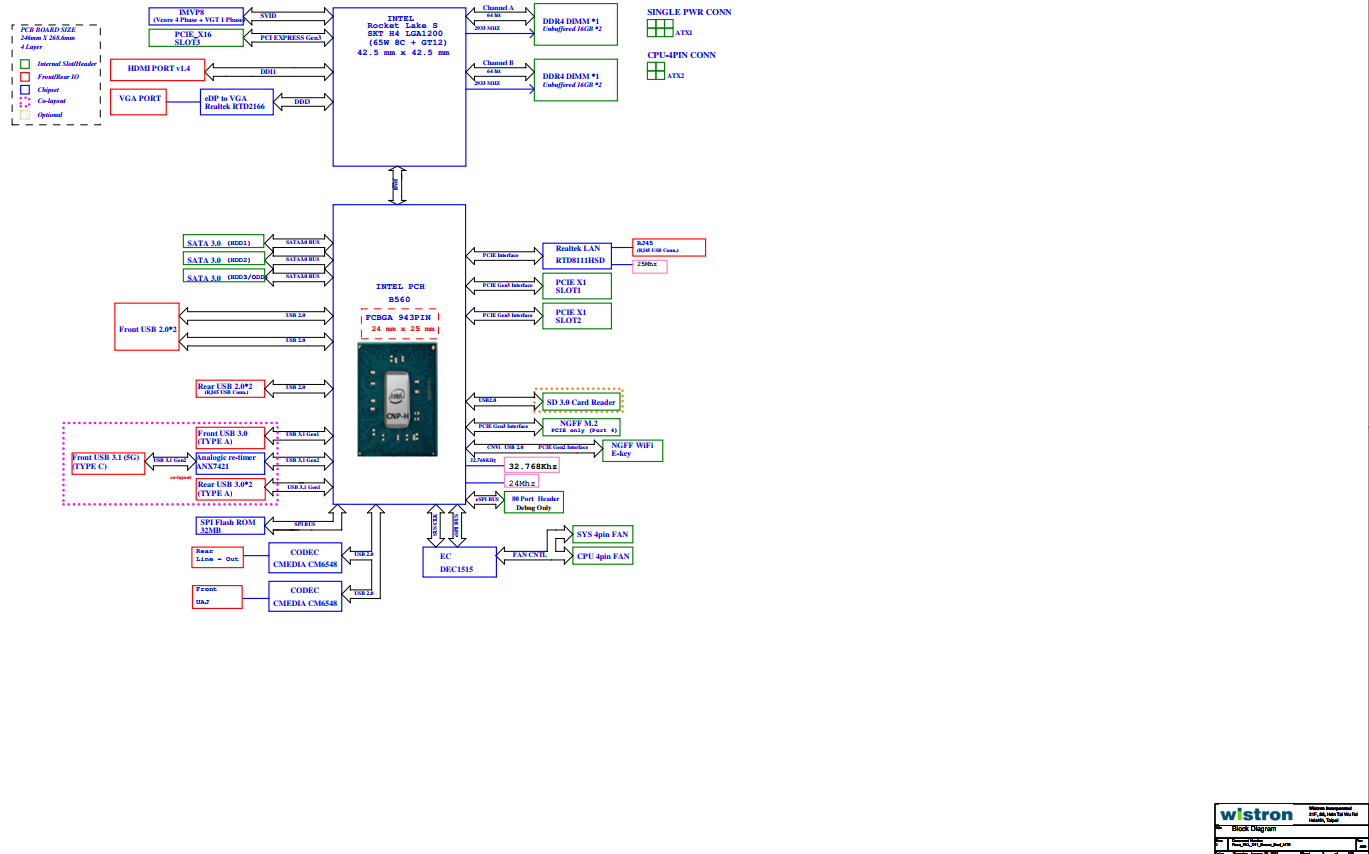
Task: Click the Wistron logo in title block
Action: (x=1256, y=815)
